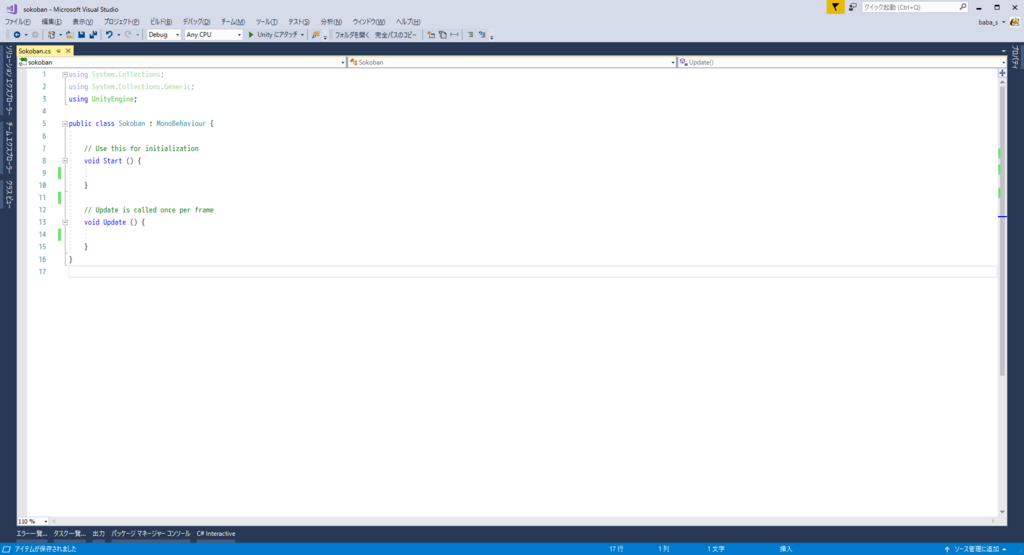
Task: Collapse the using directives block
Action: [x=65, y=74]
